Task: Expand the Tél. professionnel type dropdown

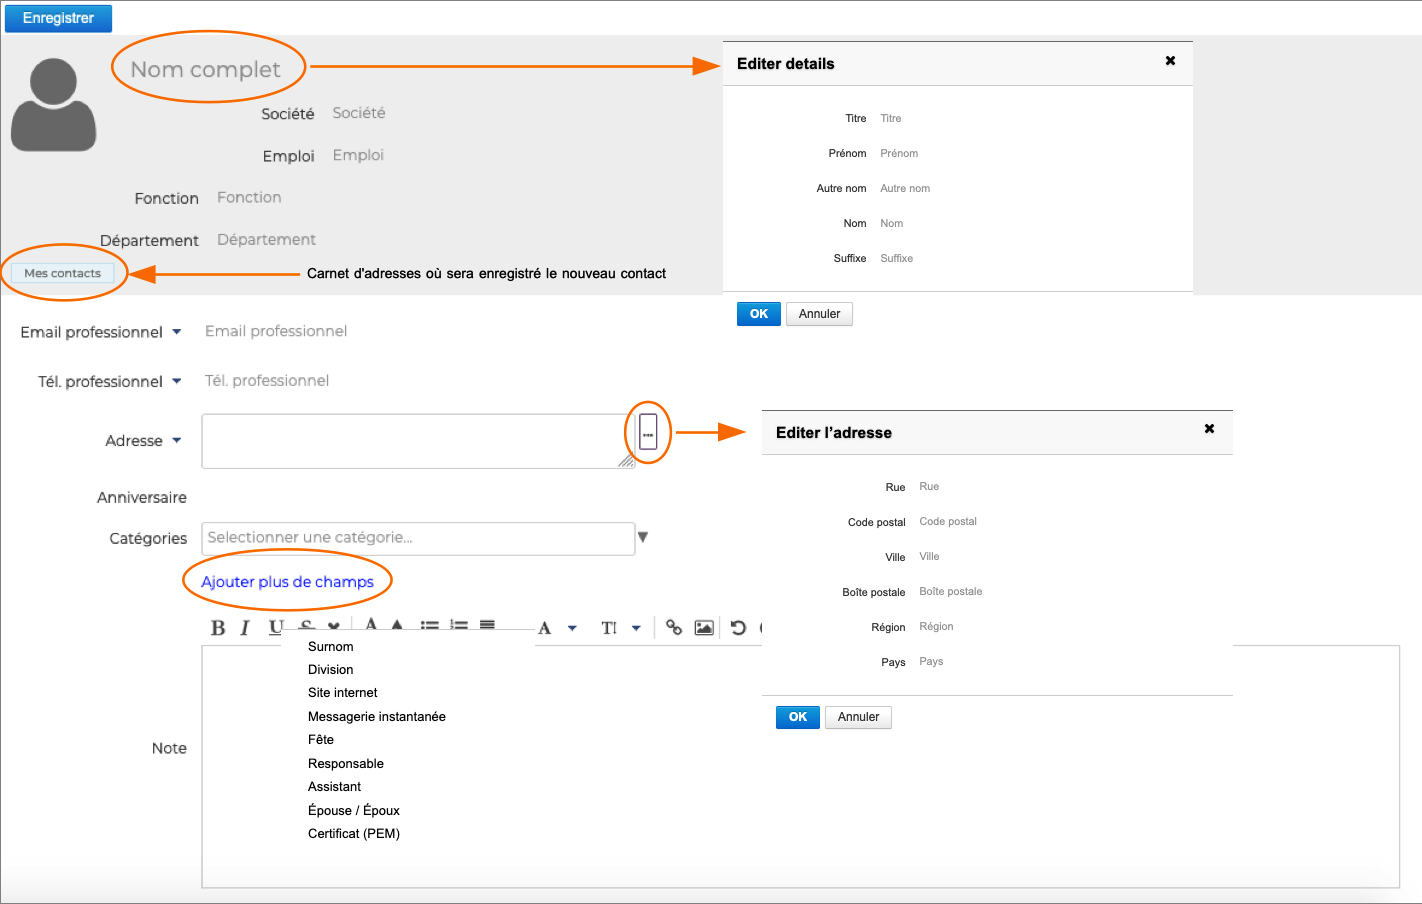Action: (177, 381)
